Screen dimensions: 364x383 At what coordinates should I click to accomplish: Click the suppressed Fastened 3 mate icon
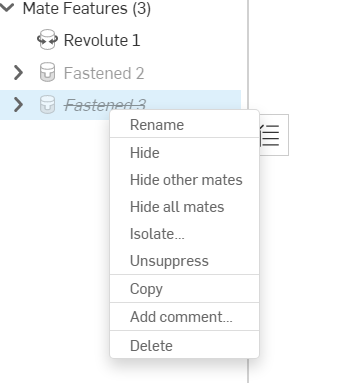pos(47,104)
